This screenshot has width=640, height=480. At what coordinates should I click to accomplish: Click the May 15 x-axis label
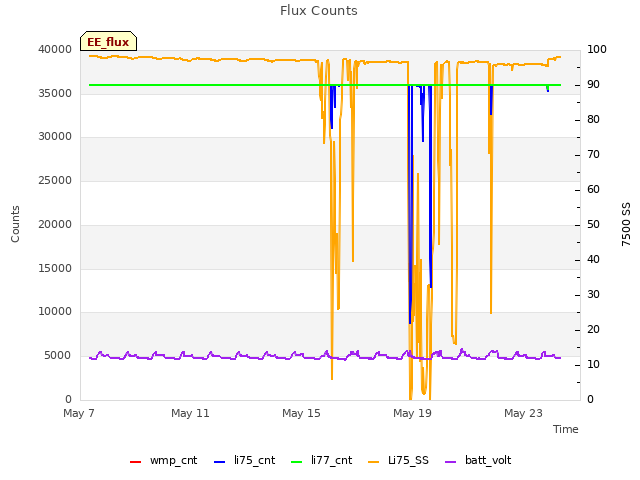coord(301,413)
